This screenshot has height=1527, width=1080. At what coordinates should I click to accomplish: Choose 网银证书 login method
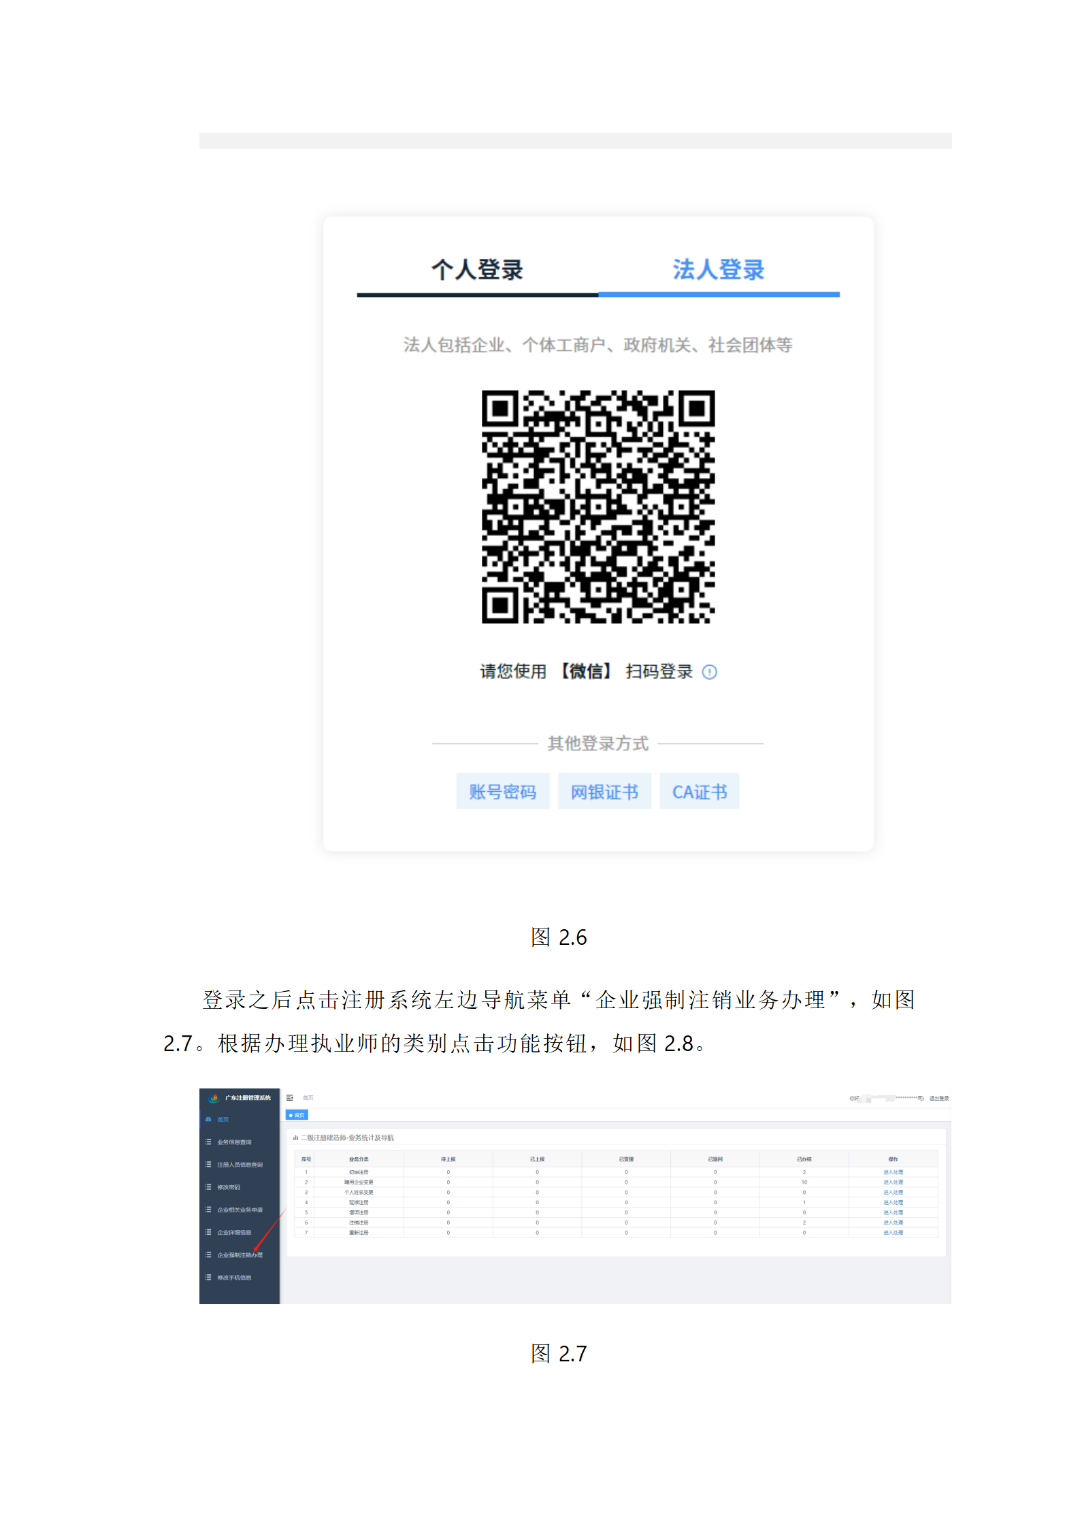click(x=604, y=791)
